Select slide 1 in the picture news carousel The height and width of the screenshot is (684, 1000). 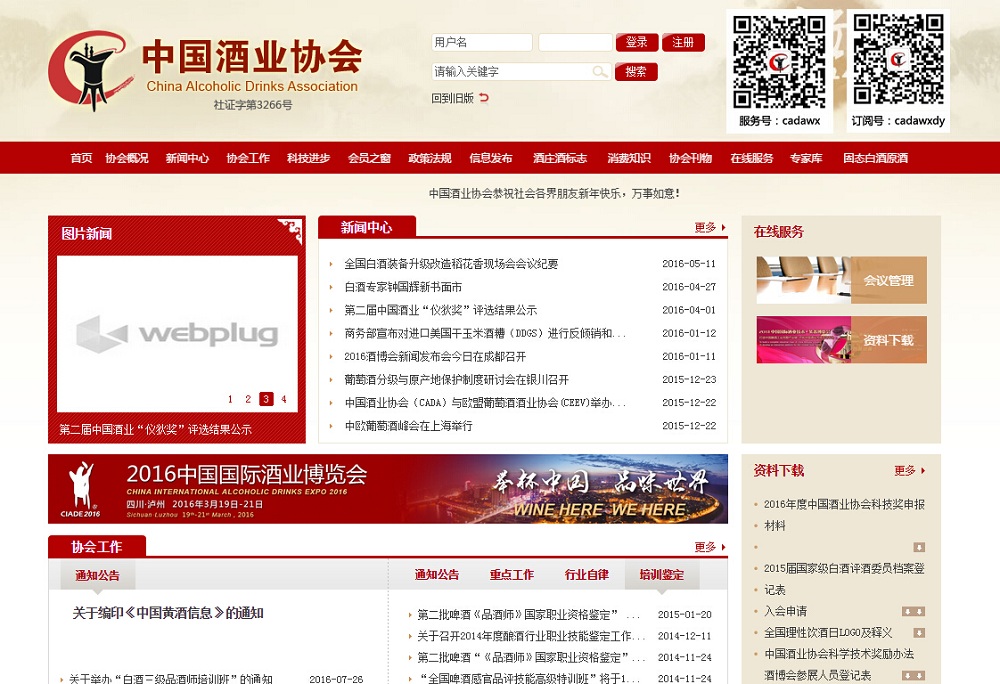(x=230, y=399)
